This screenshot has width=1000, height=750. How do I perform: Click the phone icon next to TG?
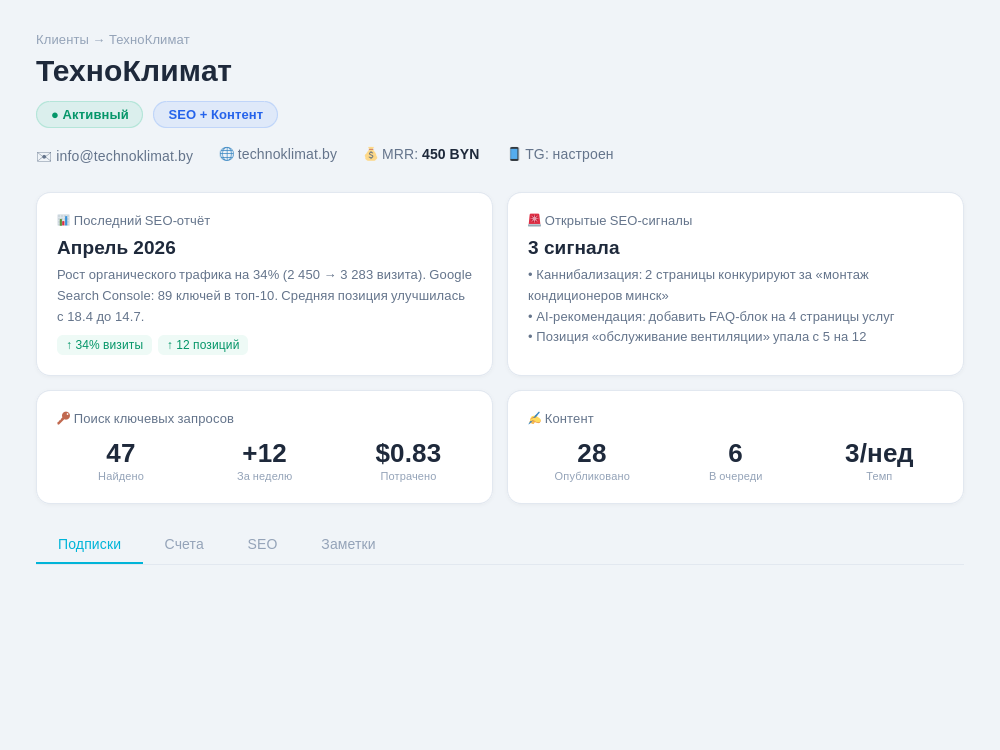(514, 154)
